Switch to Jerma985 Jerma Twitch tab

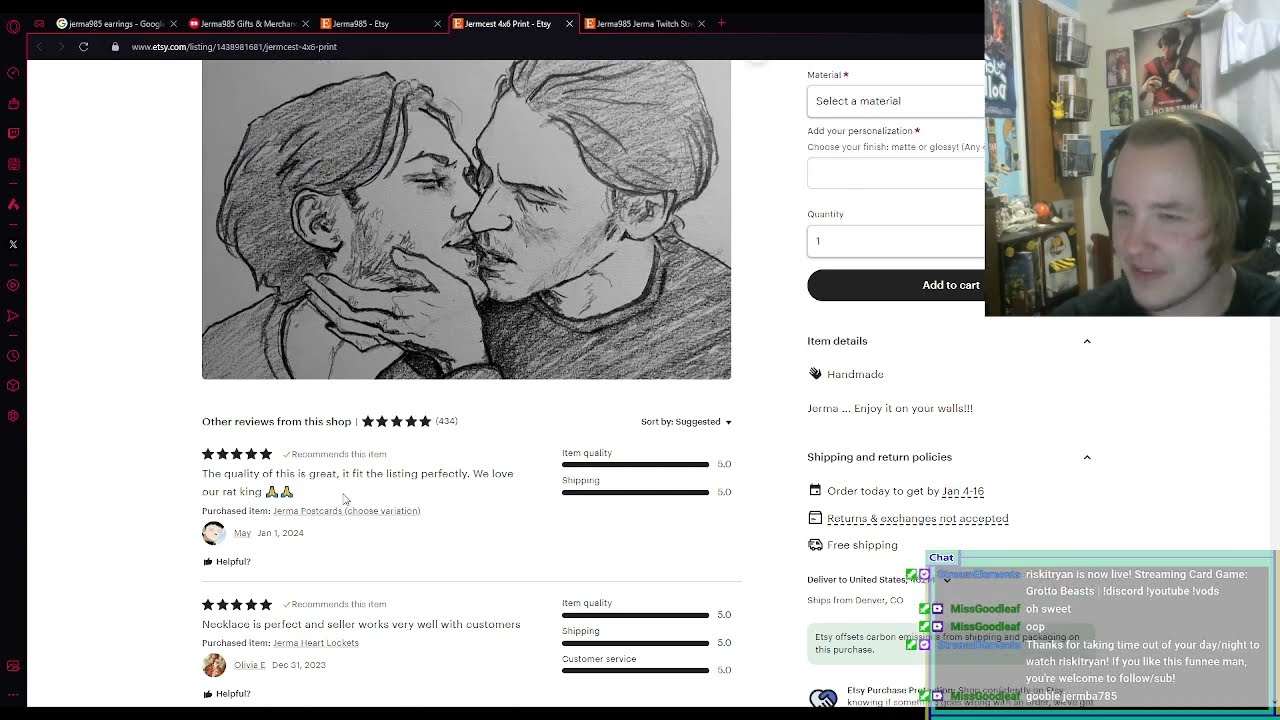[x=644, y=23]
